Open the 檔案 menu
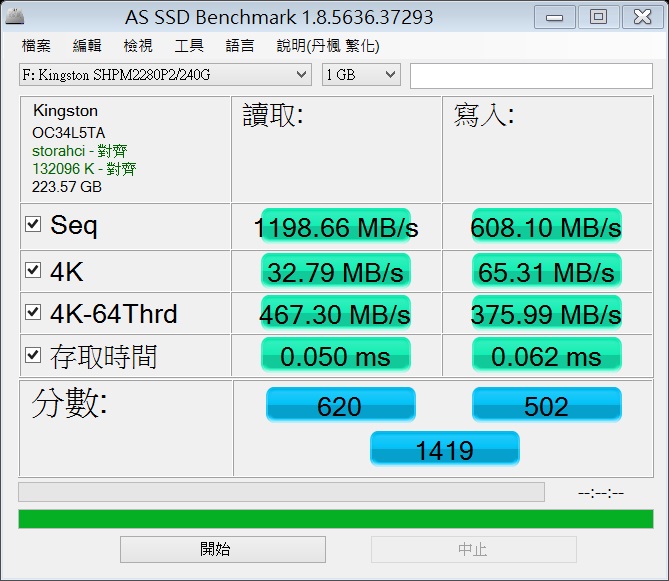This screenshot has width=669, height=581. tap(36, 46)
